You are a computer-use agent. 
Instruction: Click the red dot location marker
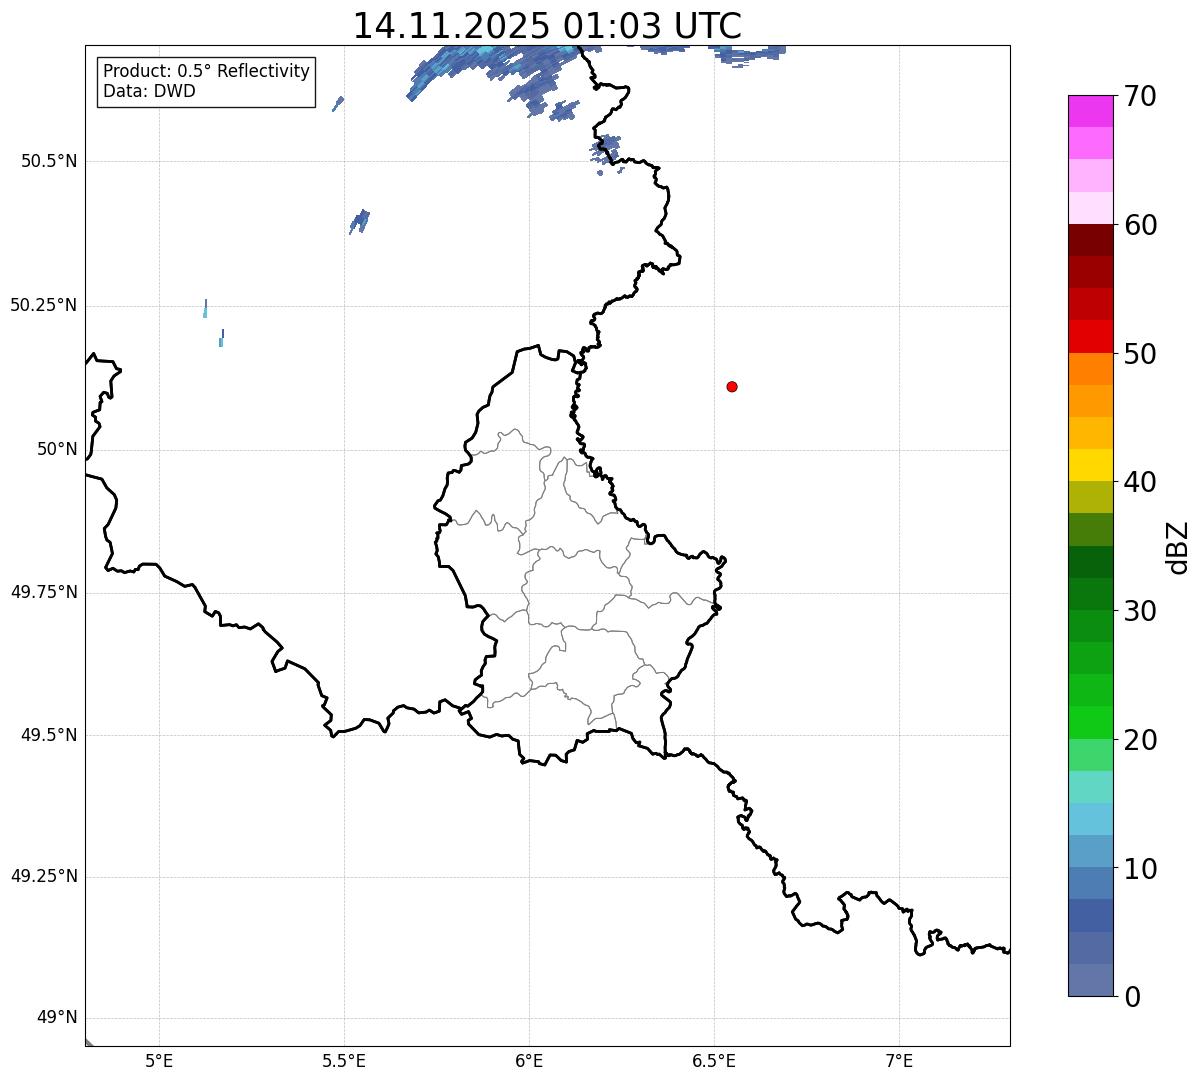pos(732,386)
